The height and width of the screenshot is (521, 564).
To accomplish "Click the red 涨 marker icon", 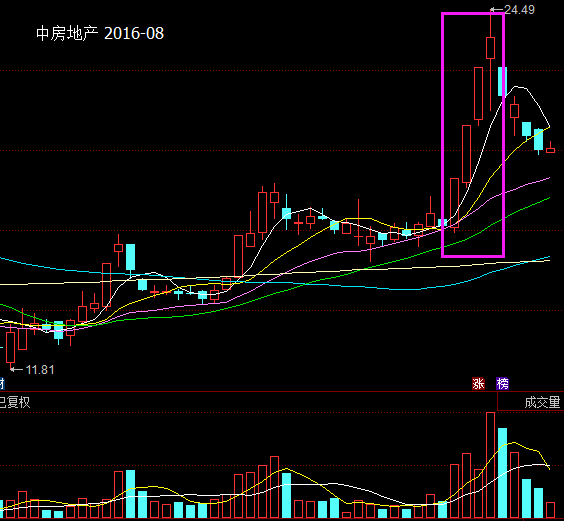I will click(478, 384).
